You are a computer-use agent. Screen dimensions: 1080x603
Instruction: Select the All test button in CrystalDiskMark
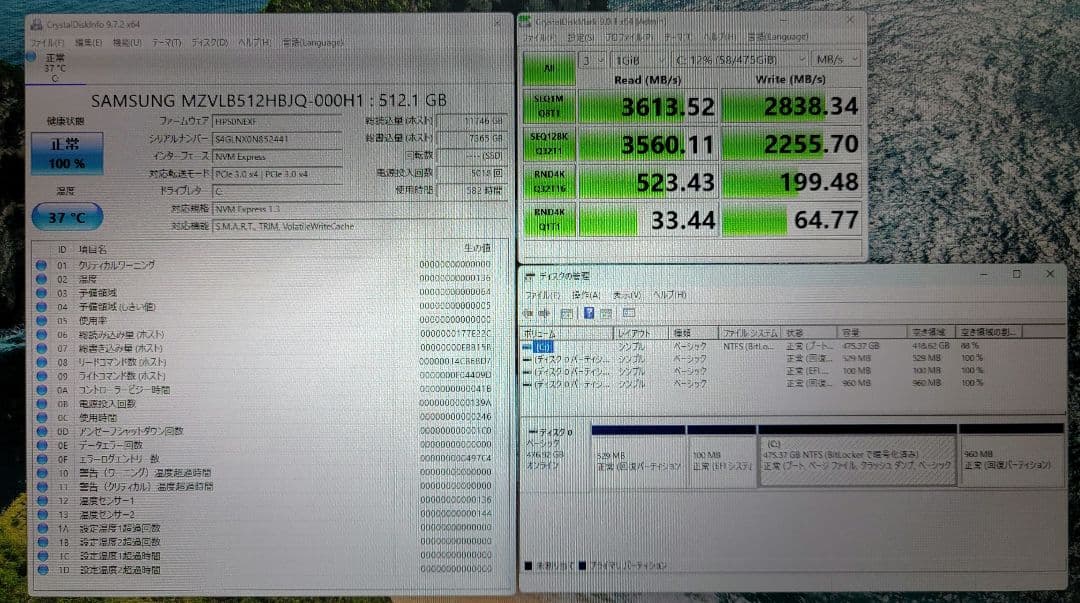coord(547,65)
